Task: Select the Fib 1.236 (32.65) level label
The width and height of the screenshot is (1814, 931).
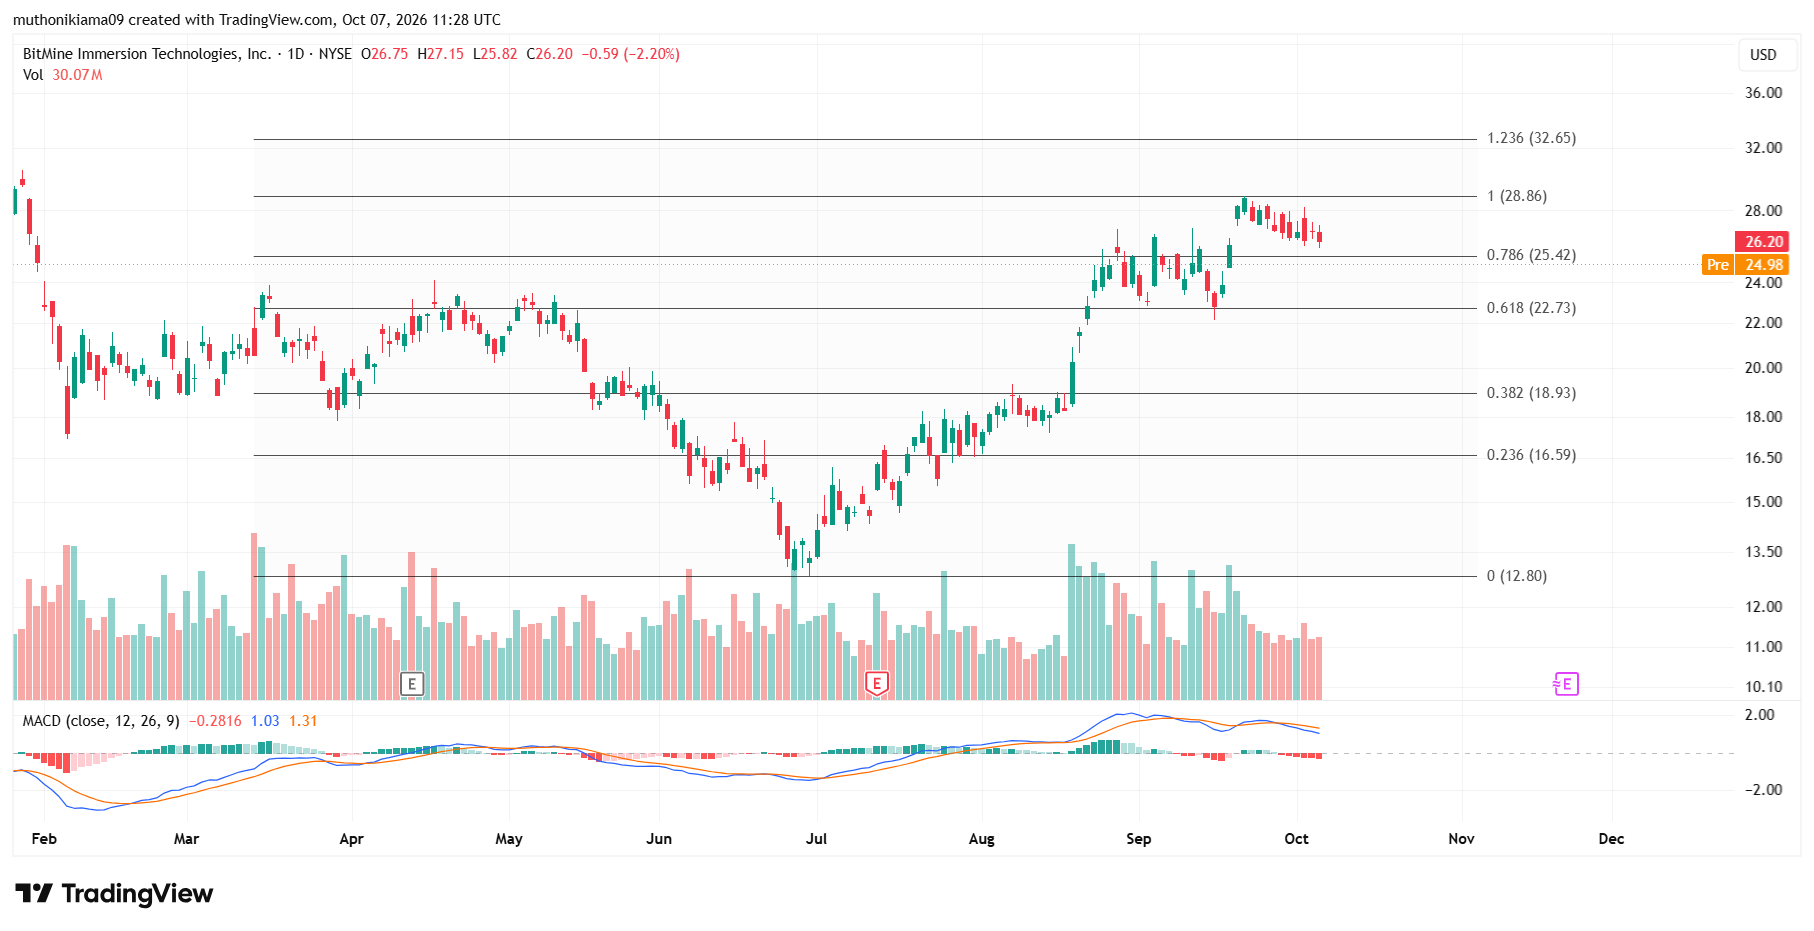Action: 1531,138
